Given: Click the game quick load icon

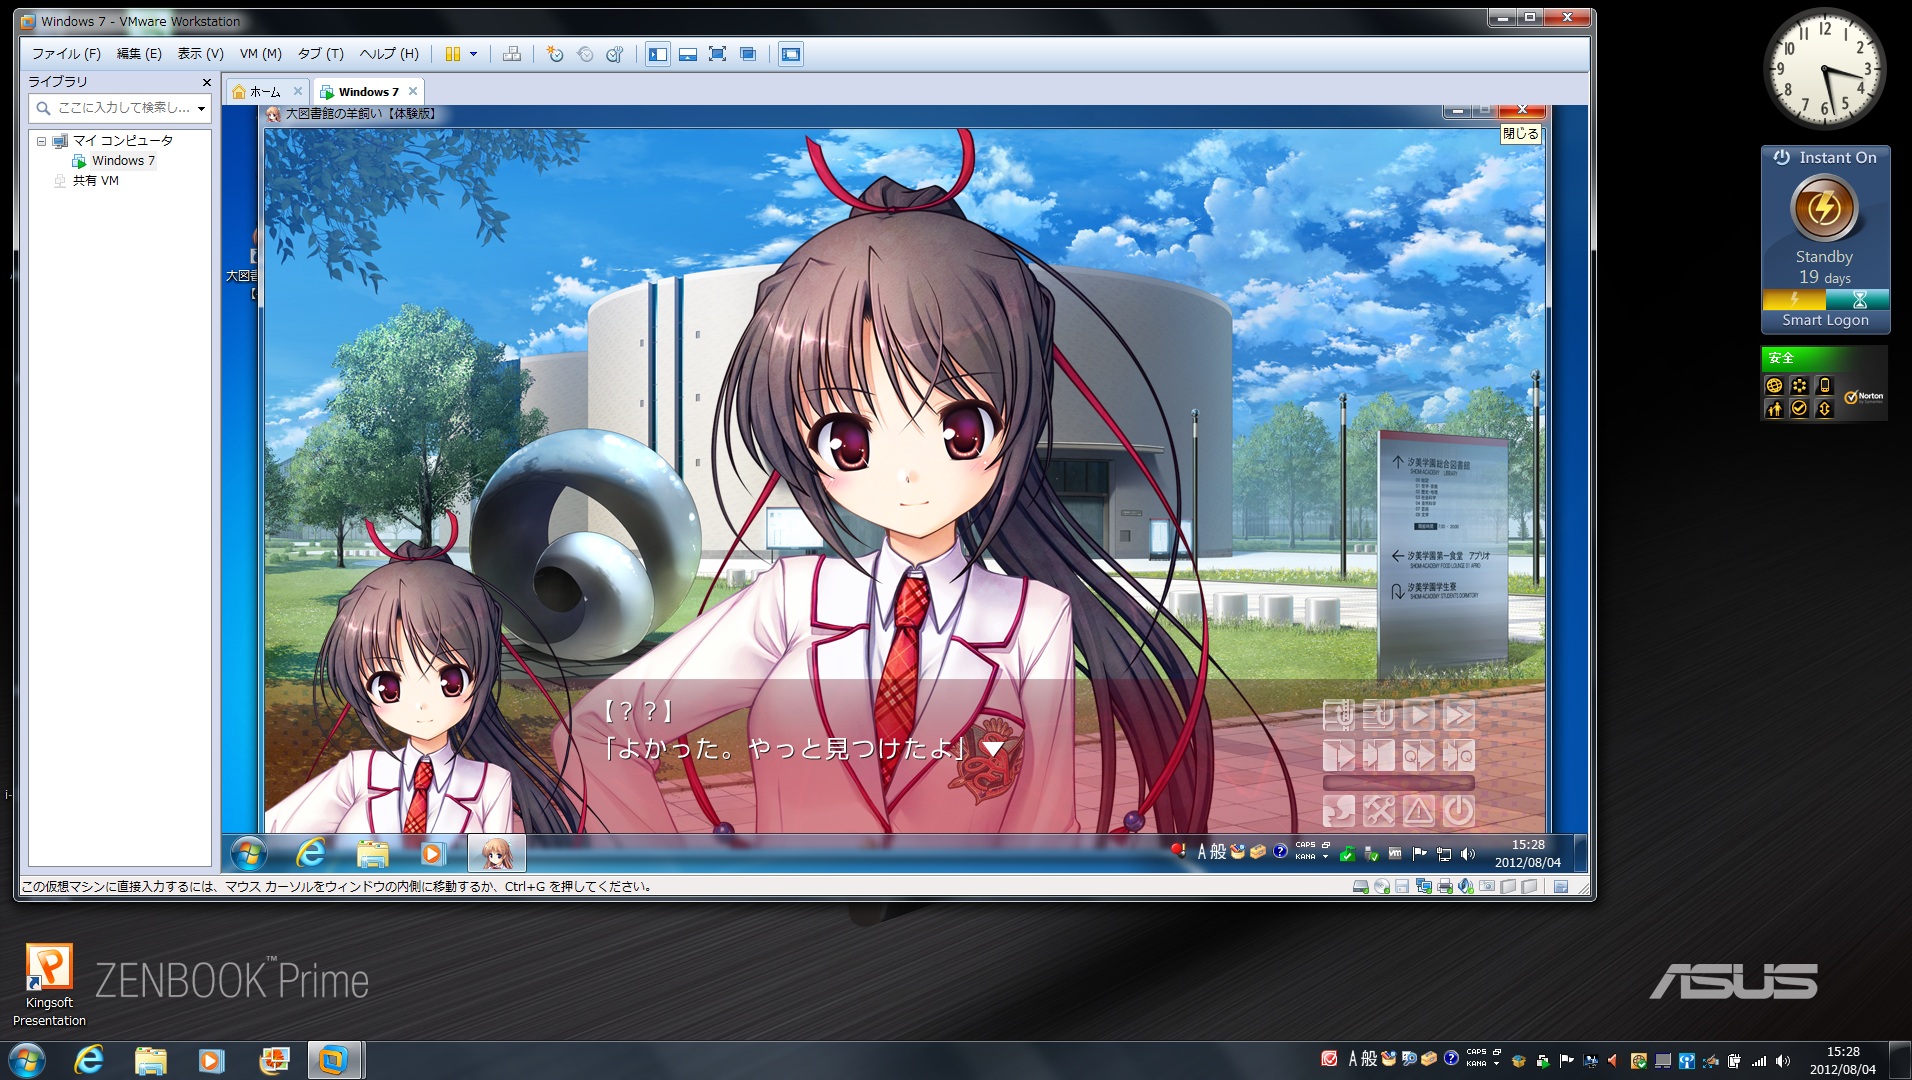Looking at the screenshot, I should 1459,755.
